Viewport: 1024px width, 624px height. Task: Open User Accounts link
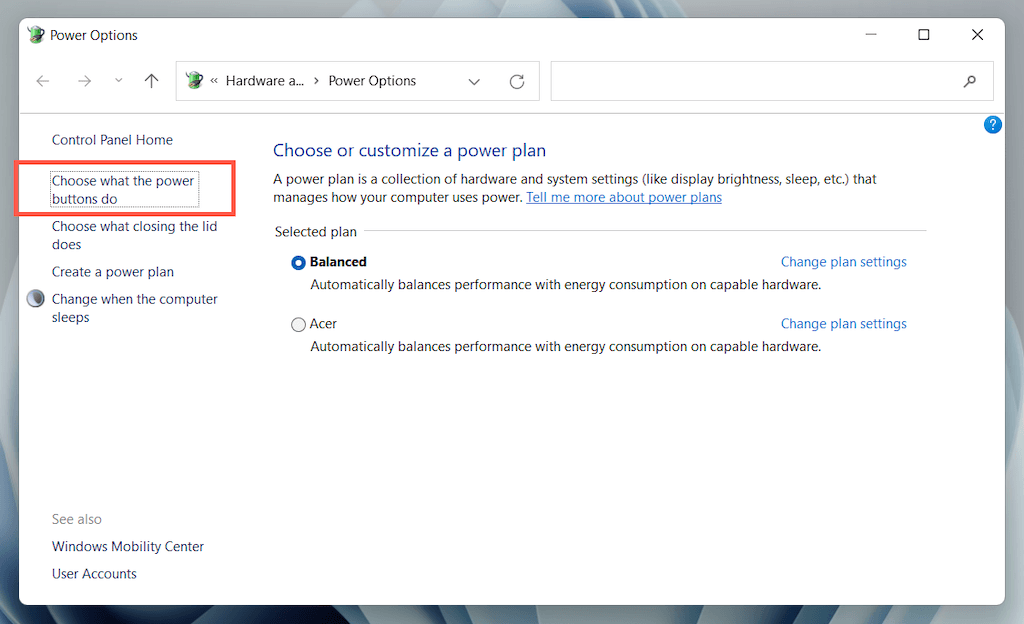tap(94, 574)
